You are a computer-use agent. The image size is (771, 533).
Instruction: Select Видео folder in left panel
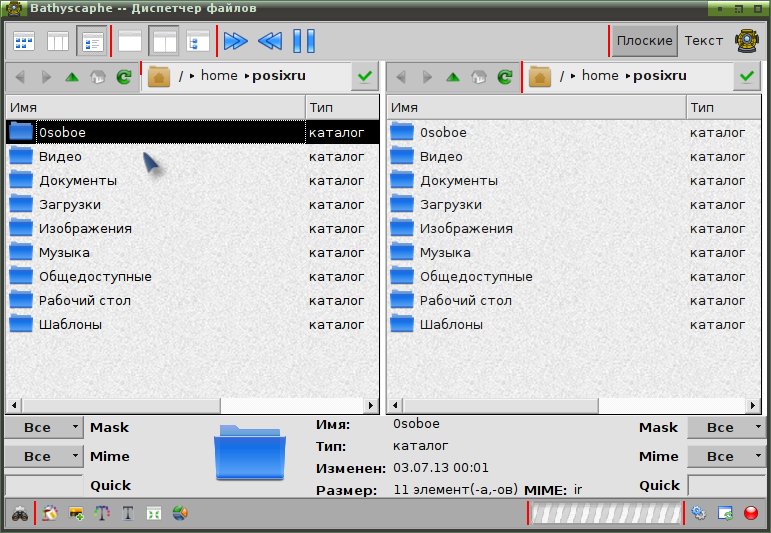pos(192,156)
